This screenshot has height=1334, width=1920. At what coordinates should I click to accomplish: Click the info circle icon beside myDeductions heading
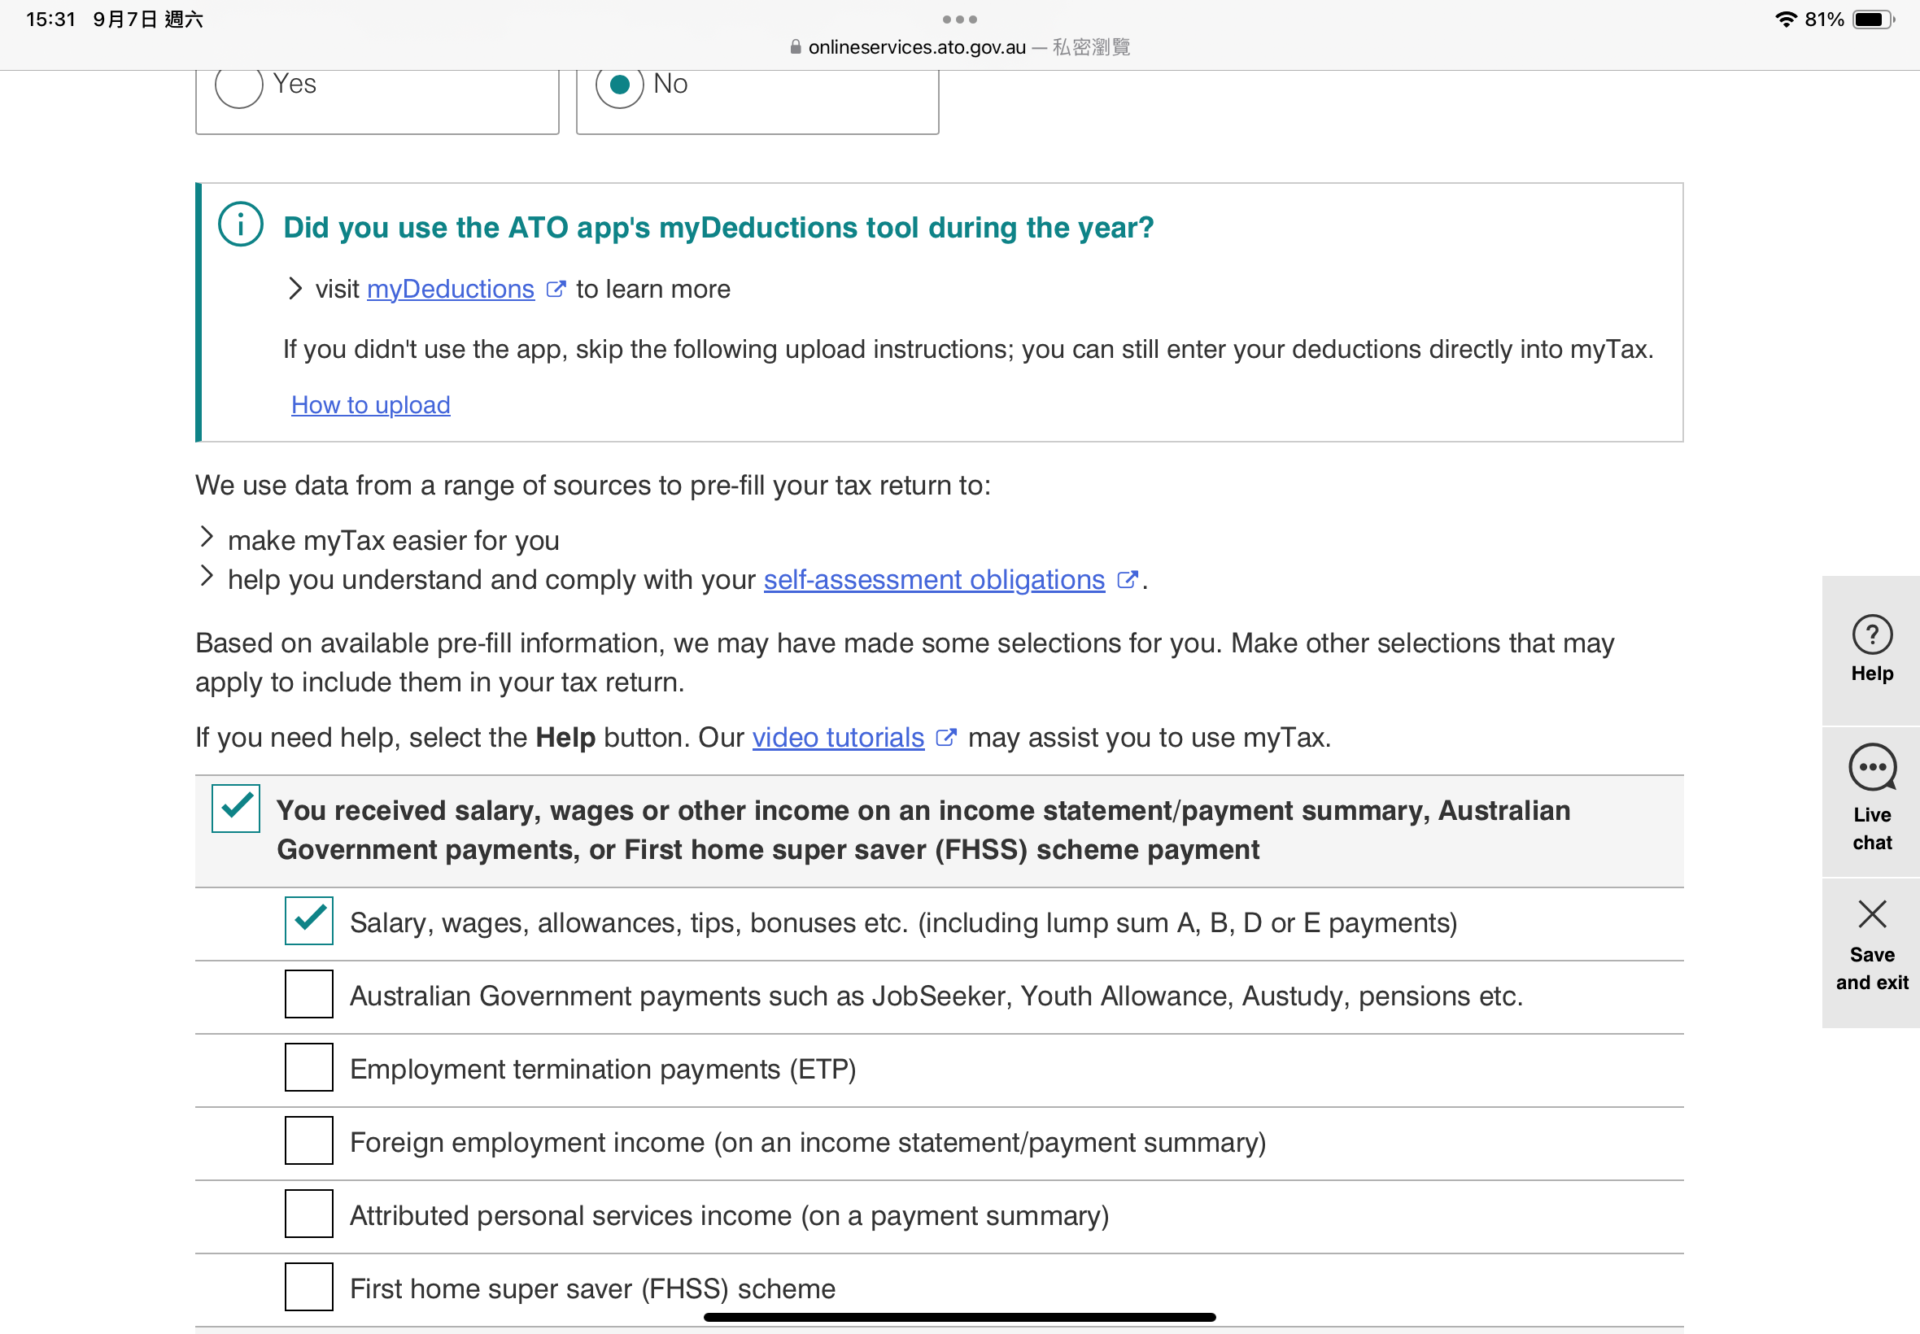pyautogui.click(x=240, y=224)
